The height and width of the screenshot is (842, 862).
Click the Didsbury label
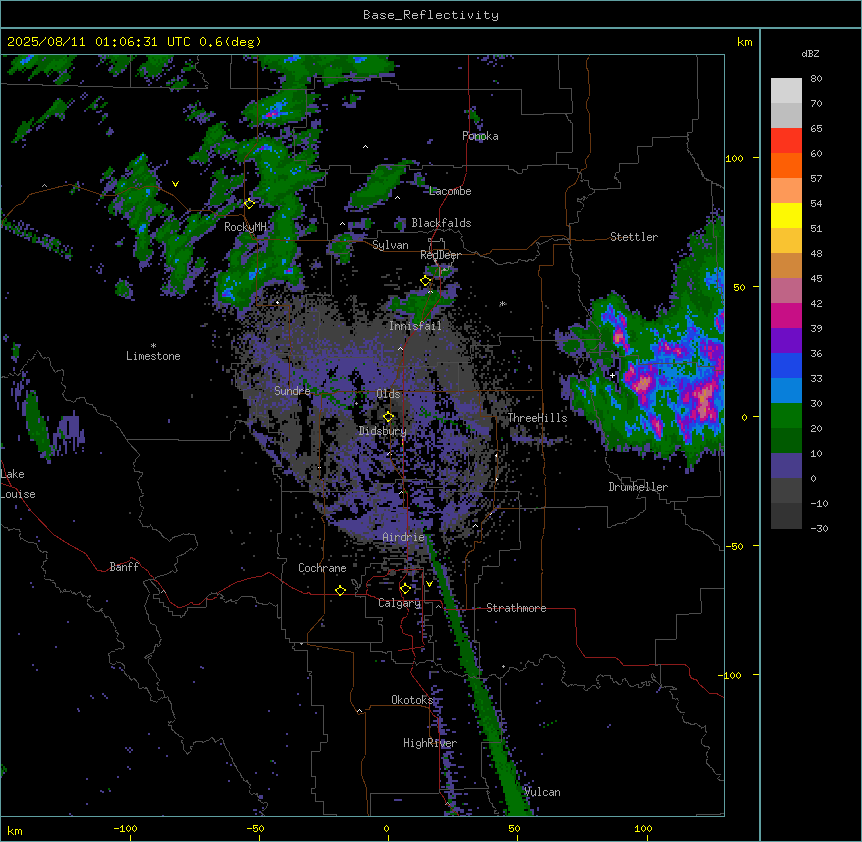(383, 431)
